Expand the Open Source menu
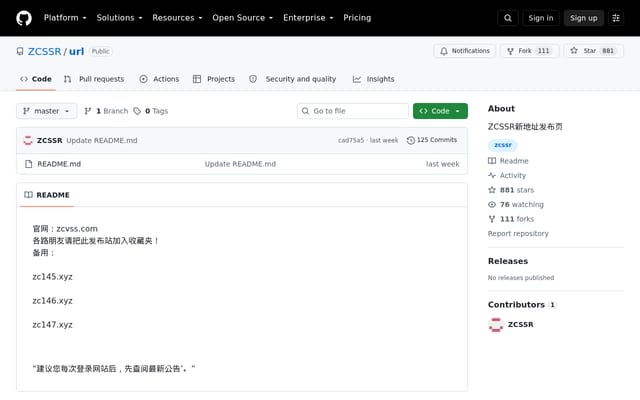Screen dimensions: 640x400 [x=242, y=18]
